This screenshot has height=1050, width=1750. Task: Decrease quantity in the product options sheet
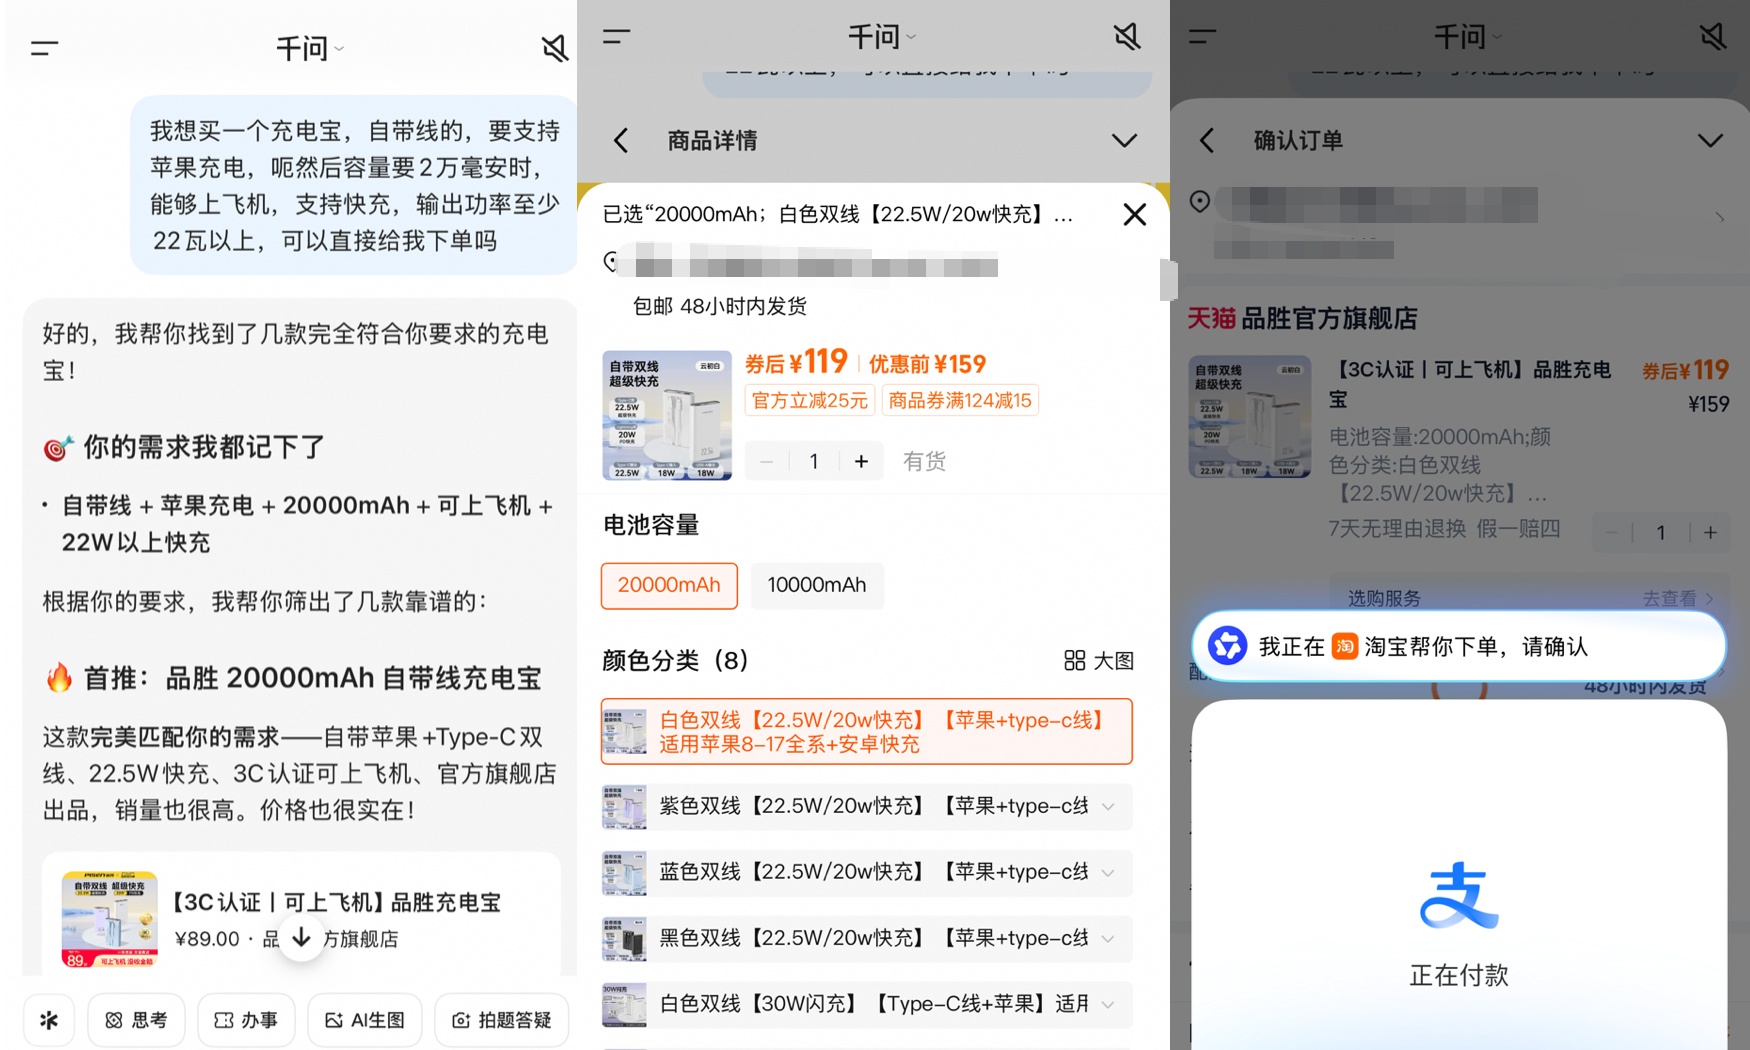[767, 461]
